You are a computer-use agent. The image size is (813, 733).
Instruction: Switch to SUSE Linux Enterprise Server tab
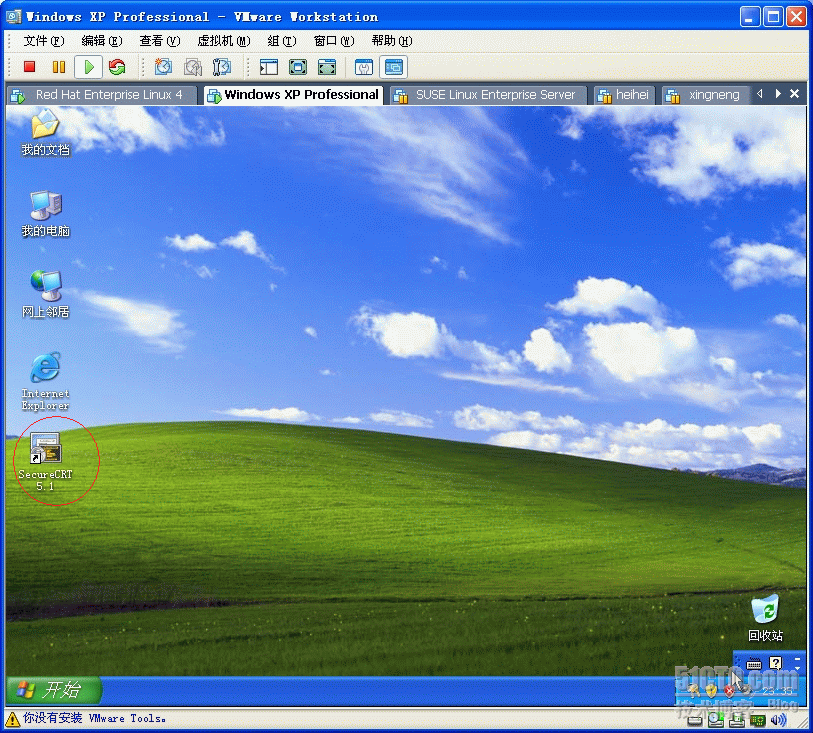(488, 95)
